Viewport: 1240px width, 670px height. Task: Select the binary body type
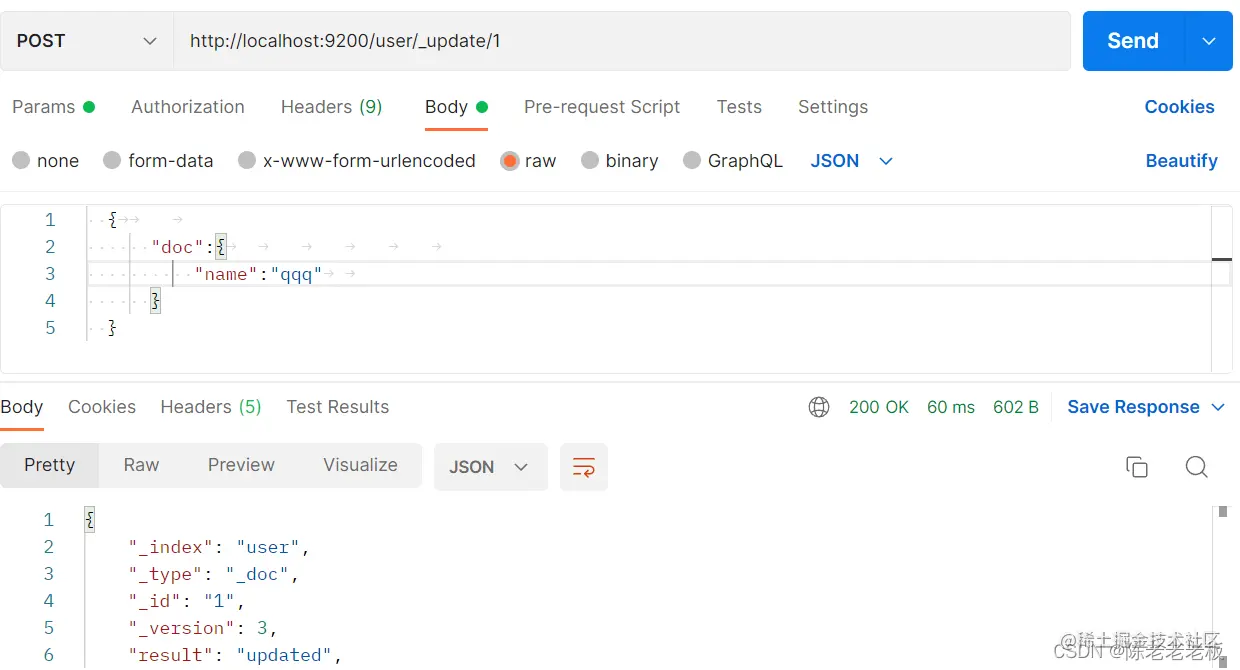[620, 161]
